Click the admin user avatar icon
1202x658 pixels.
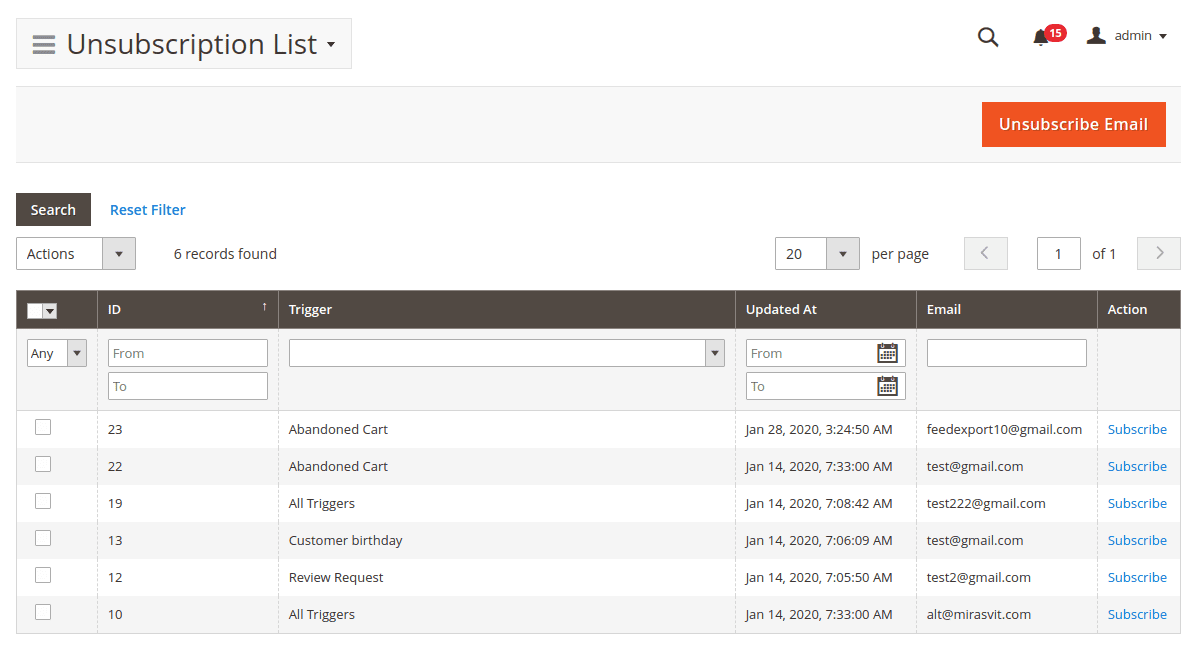[1096, 36]
